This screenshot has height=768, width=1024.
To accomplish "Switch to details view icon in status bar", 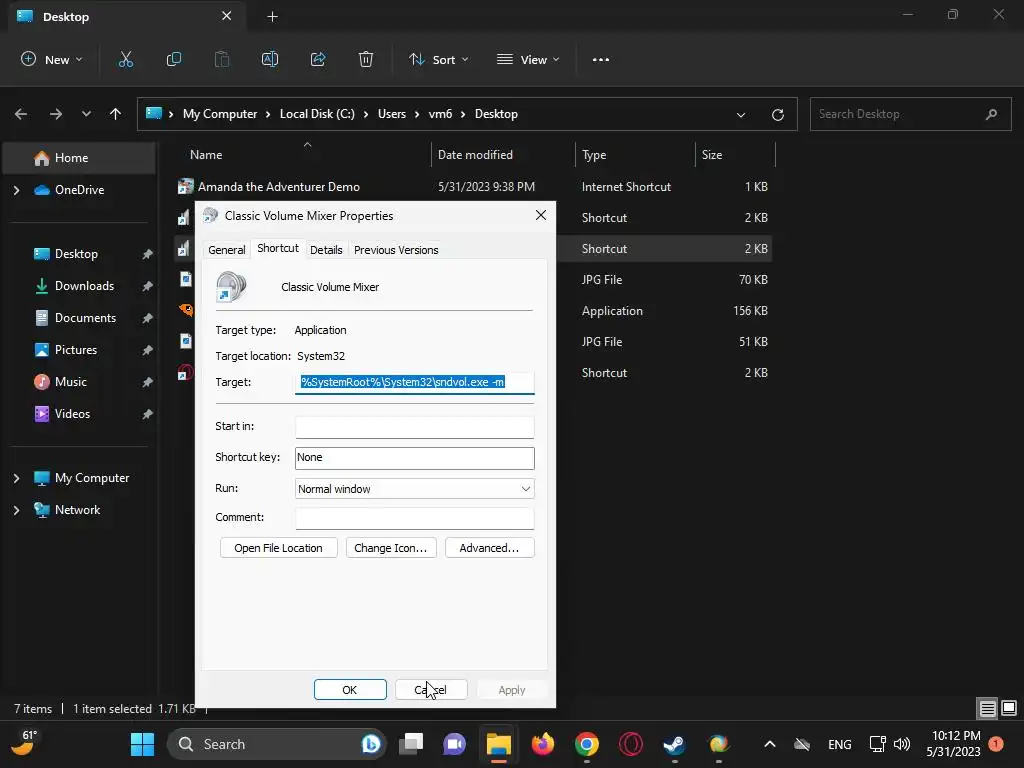I will (x=987, y=708).
